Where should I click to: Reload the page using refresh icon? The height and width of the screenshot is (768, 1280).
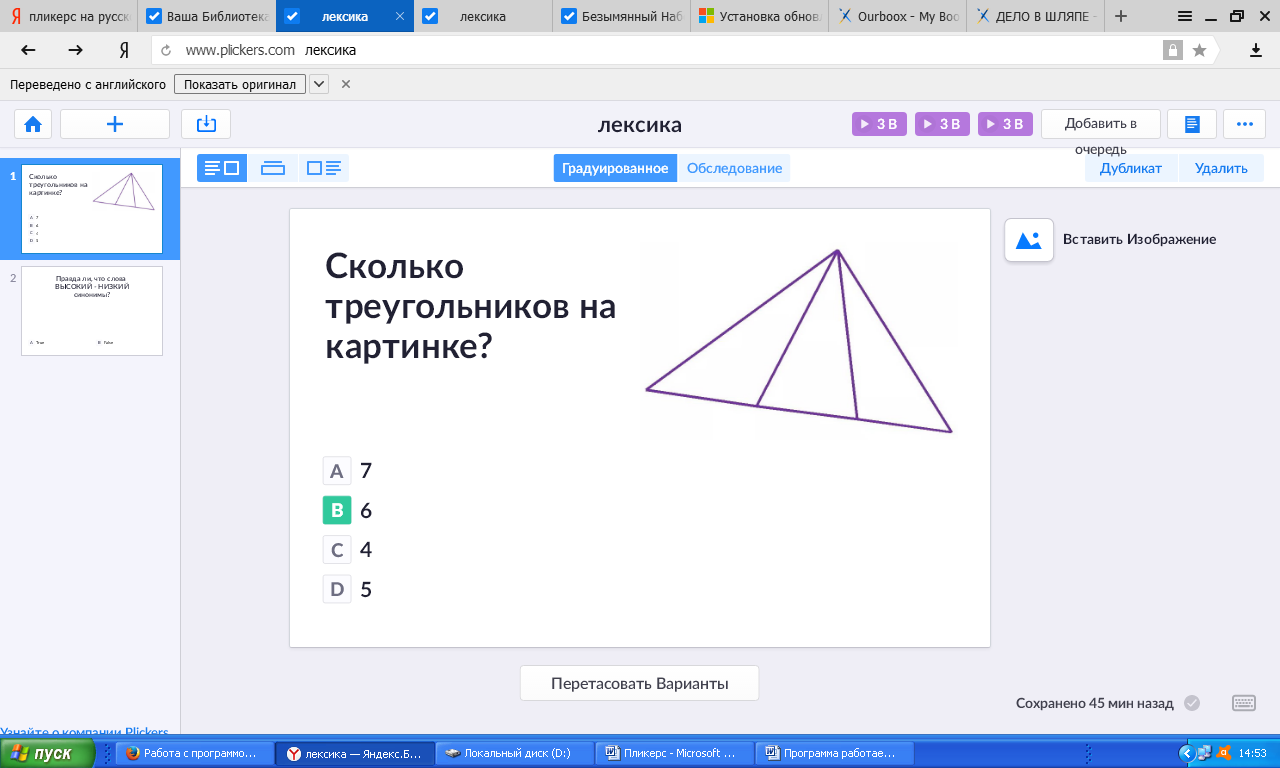166,50
